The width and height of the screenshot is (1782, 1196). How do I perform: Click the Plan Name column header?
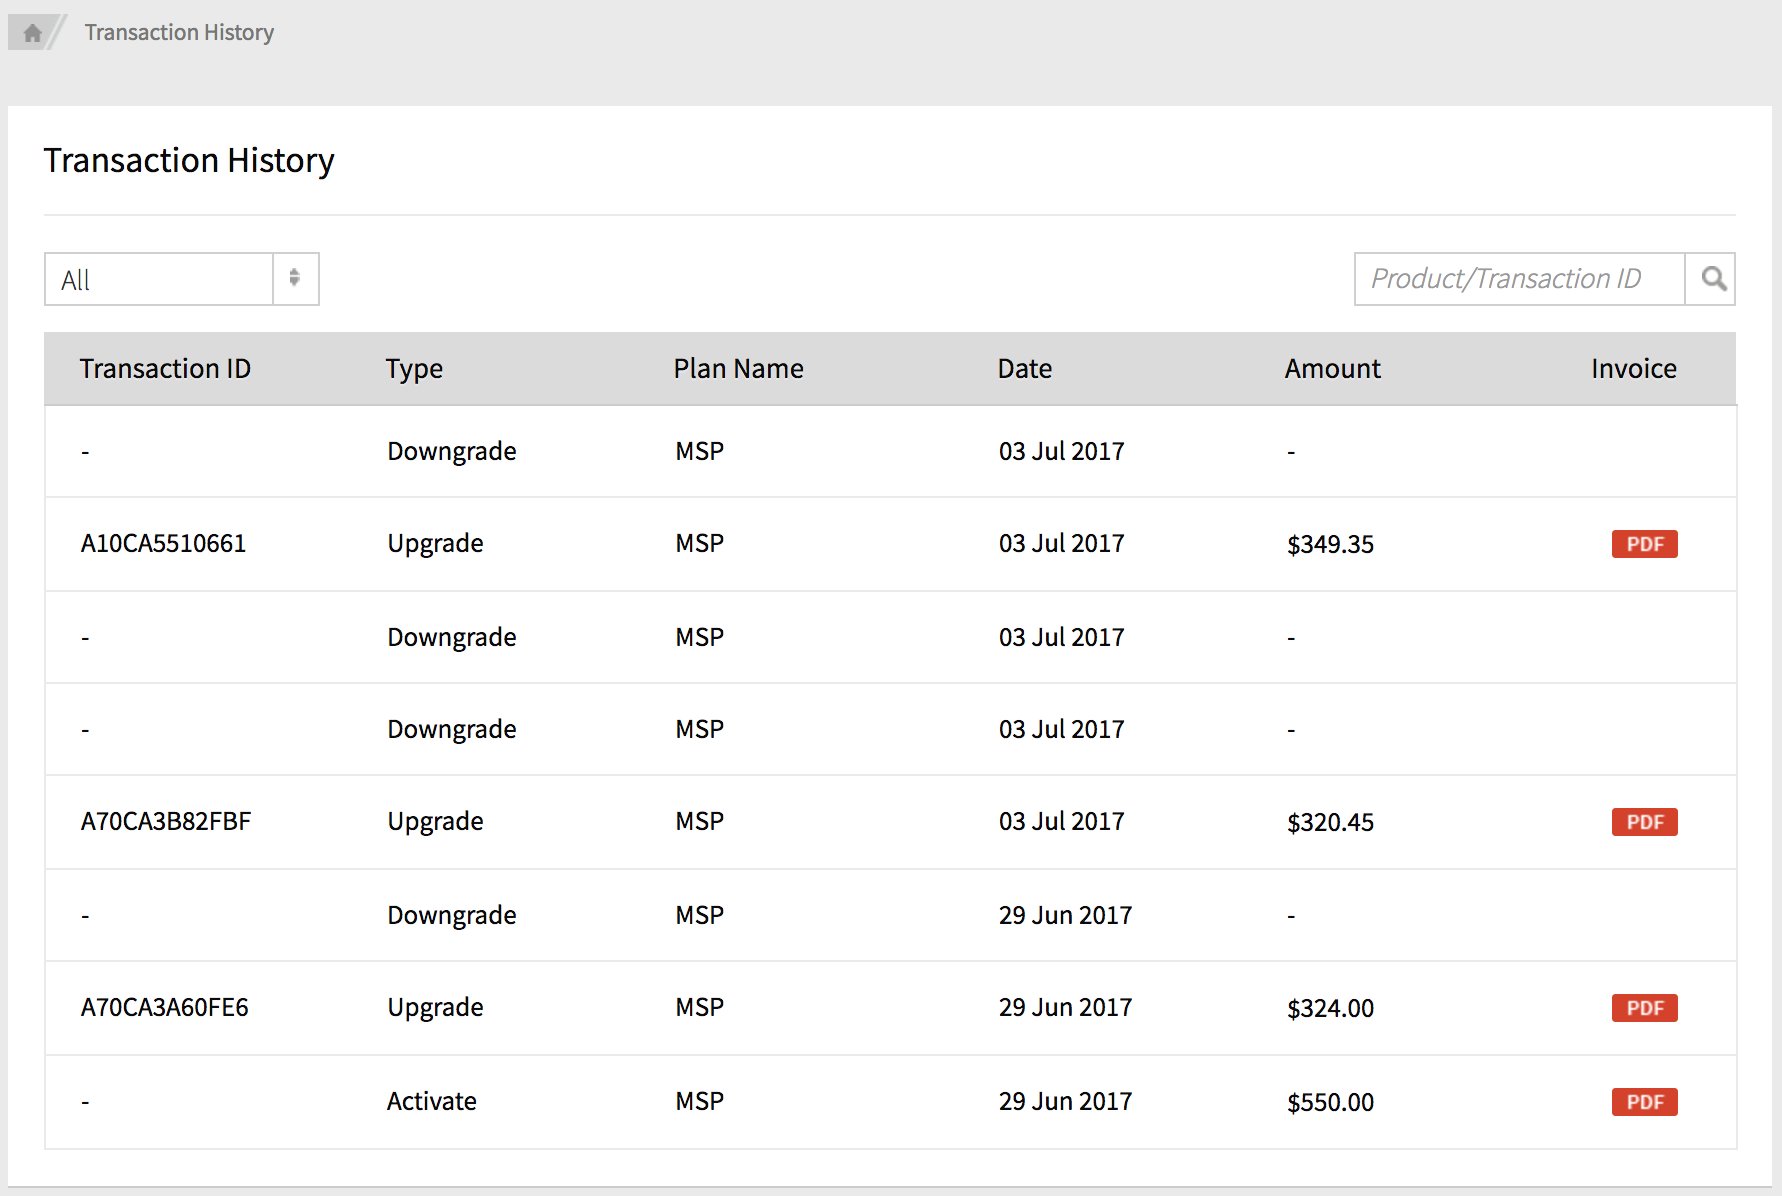coord(738,369)
